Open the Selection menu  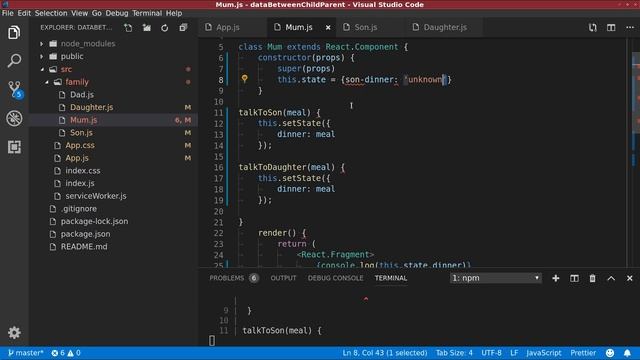point(51,13)
